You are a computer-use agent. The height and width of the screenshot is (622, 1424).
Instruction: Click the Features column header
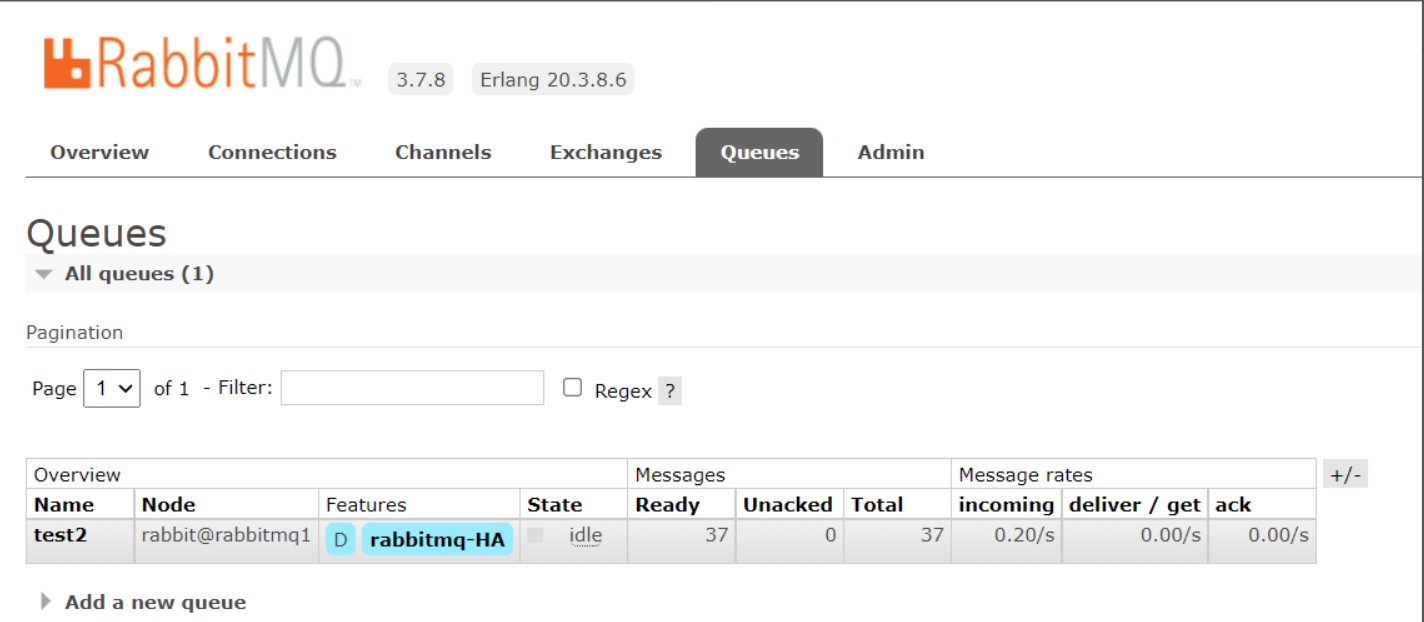coord(366,505)
